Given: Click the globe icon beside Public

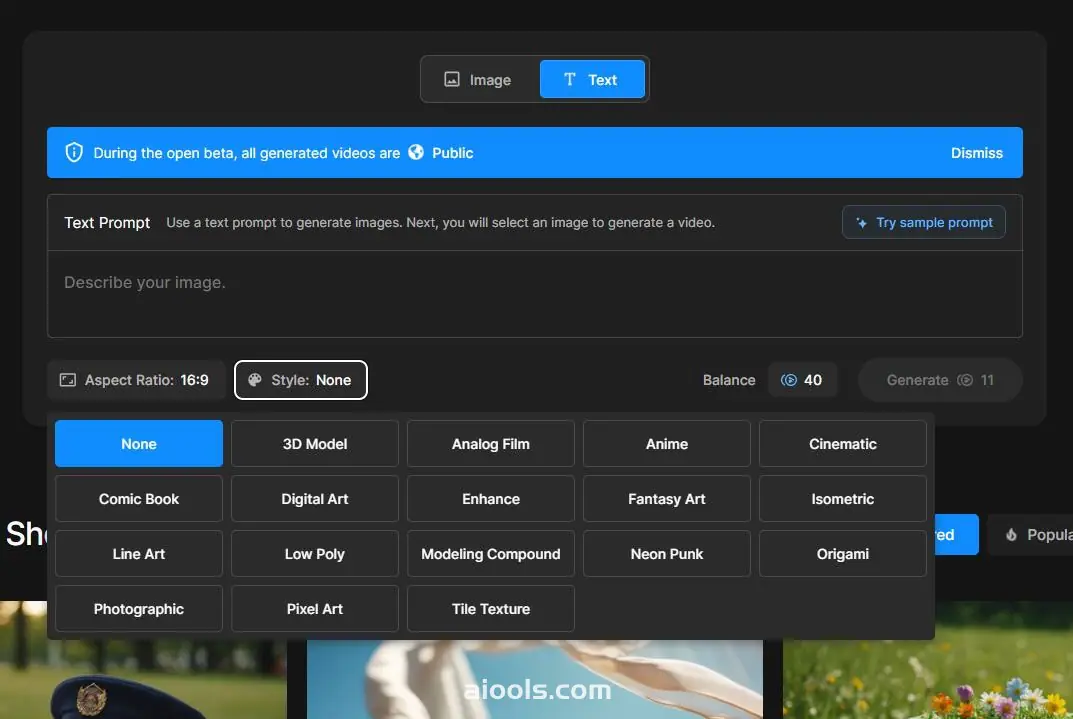Looking at the screenshot, I should (x=416, y=153).
